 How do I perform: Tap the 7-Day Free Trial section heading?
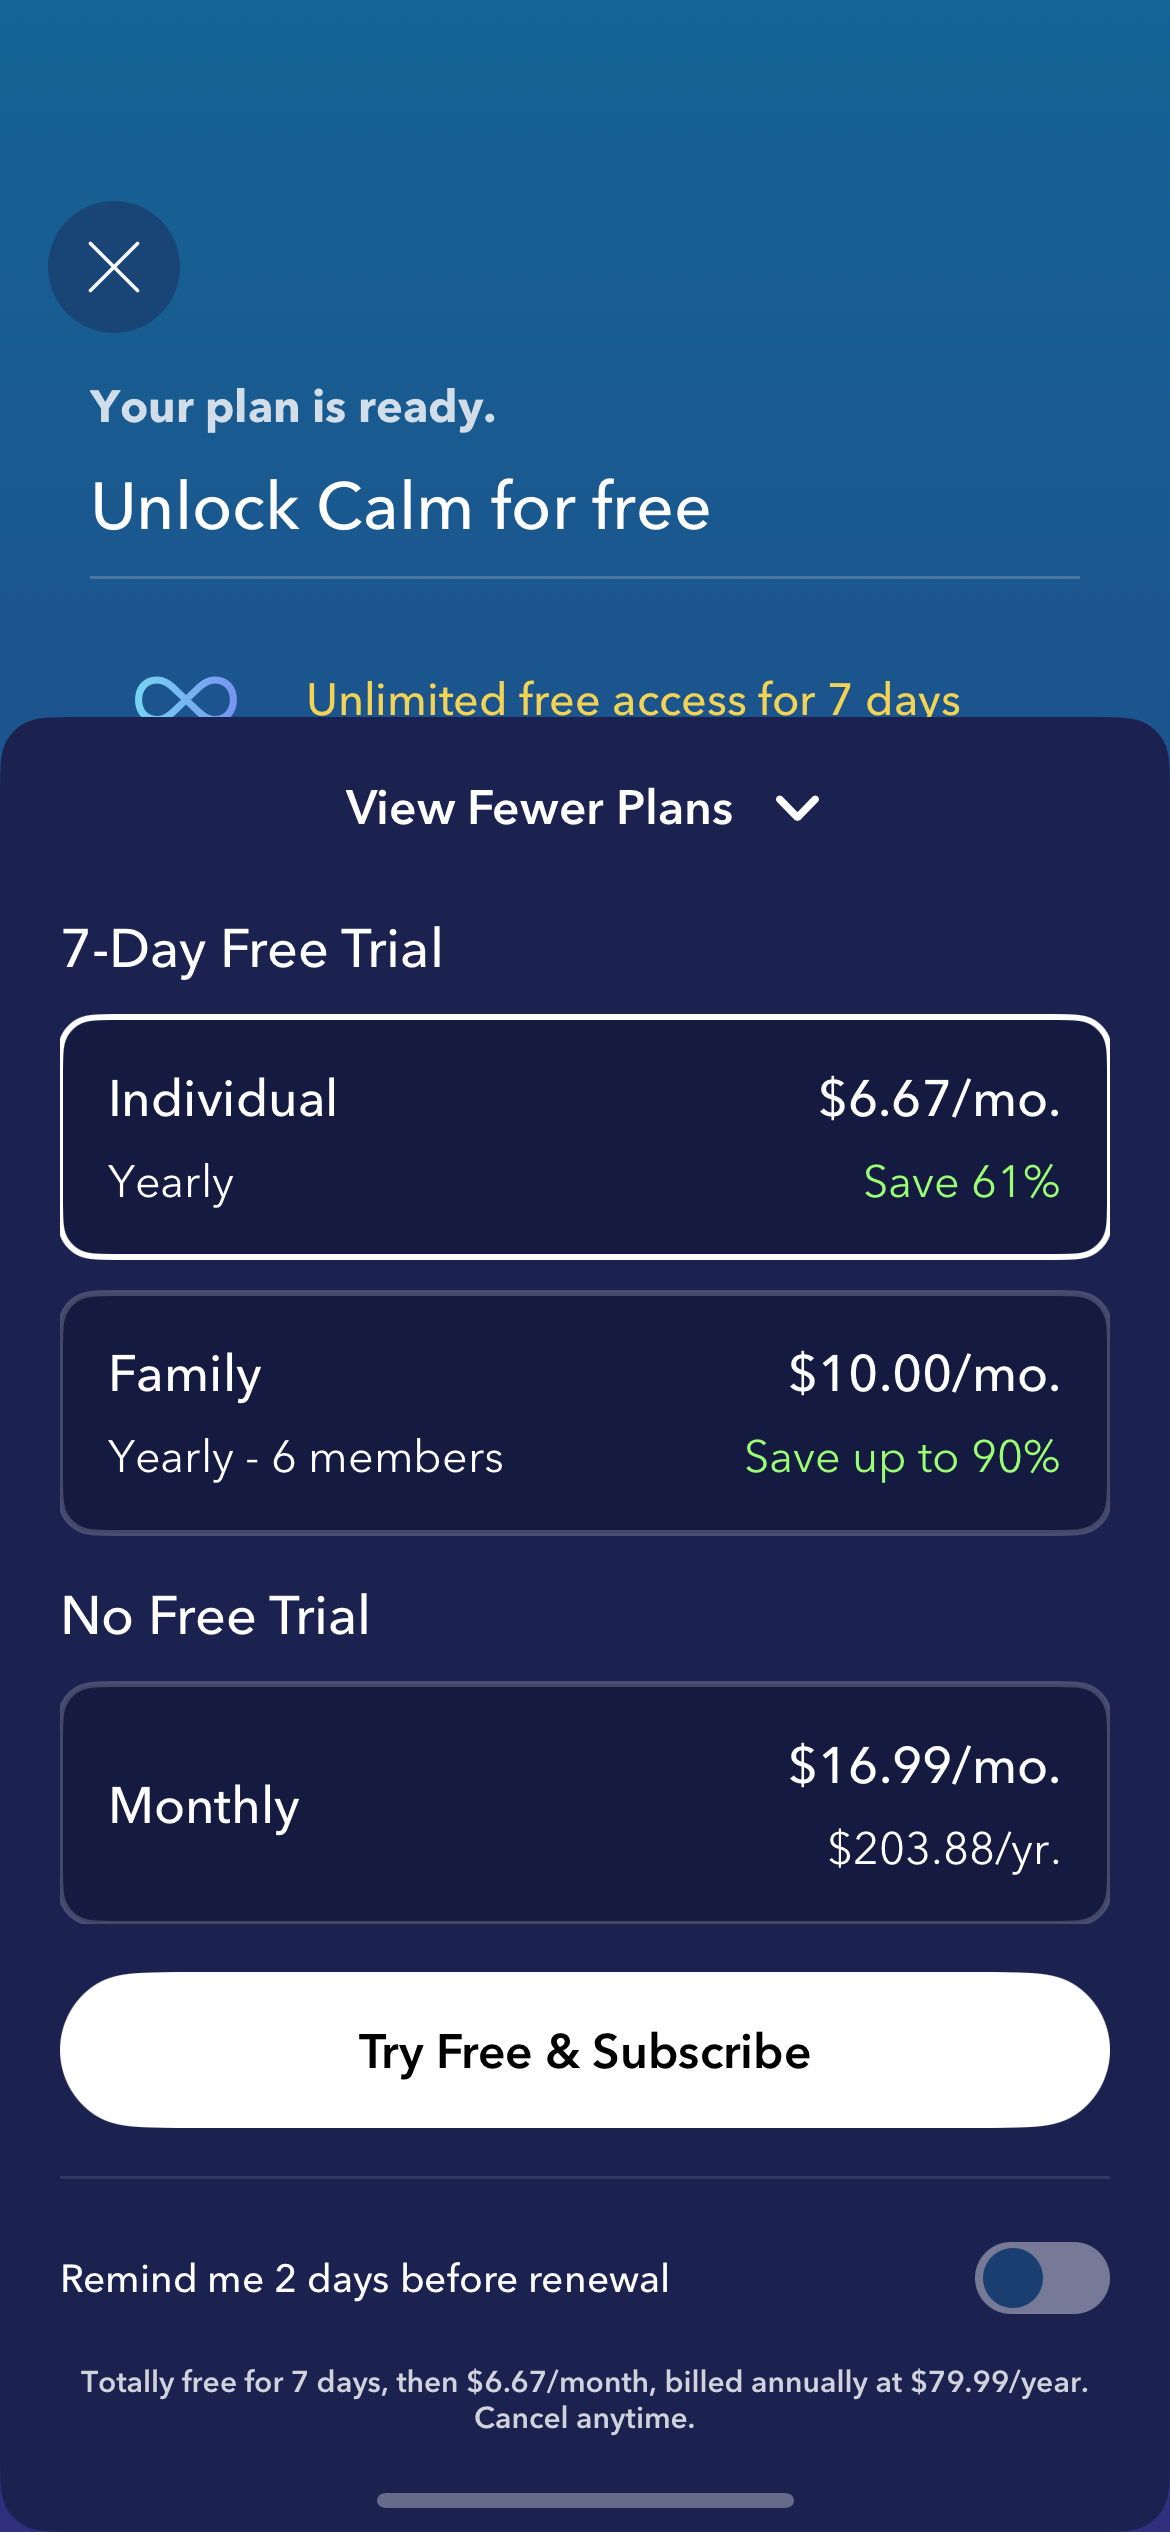click(x=252, y=948)
